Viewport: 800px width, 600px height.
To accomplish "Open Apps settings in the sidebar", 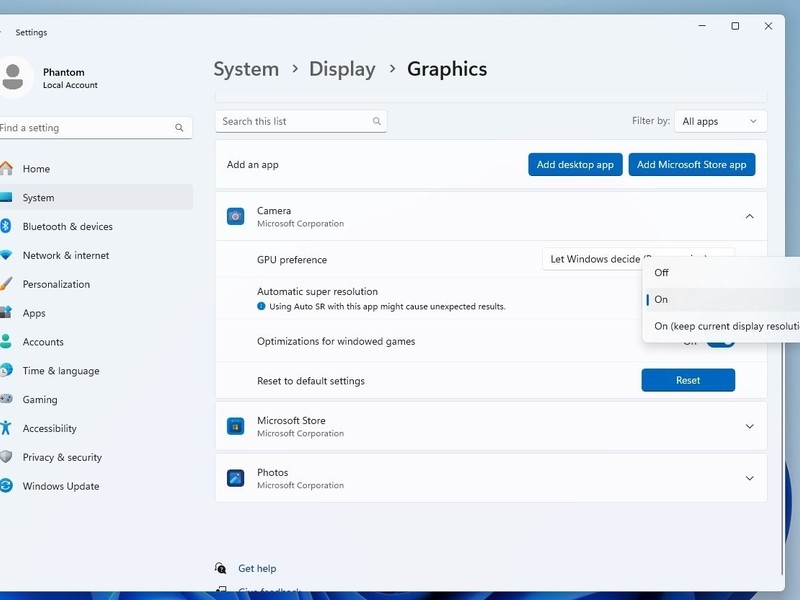I will [x=96, y=313].
